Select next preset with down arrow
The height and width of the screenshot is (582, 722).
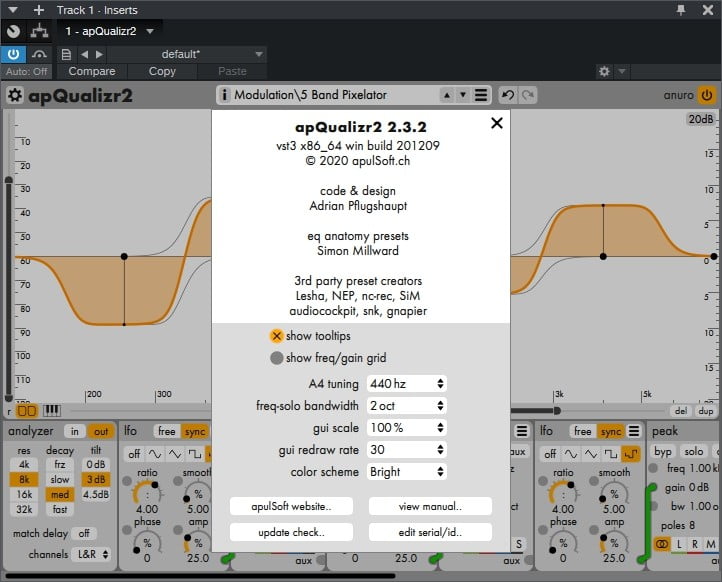(x=463, y=95)
